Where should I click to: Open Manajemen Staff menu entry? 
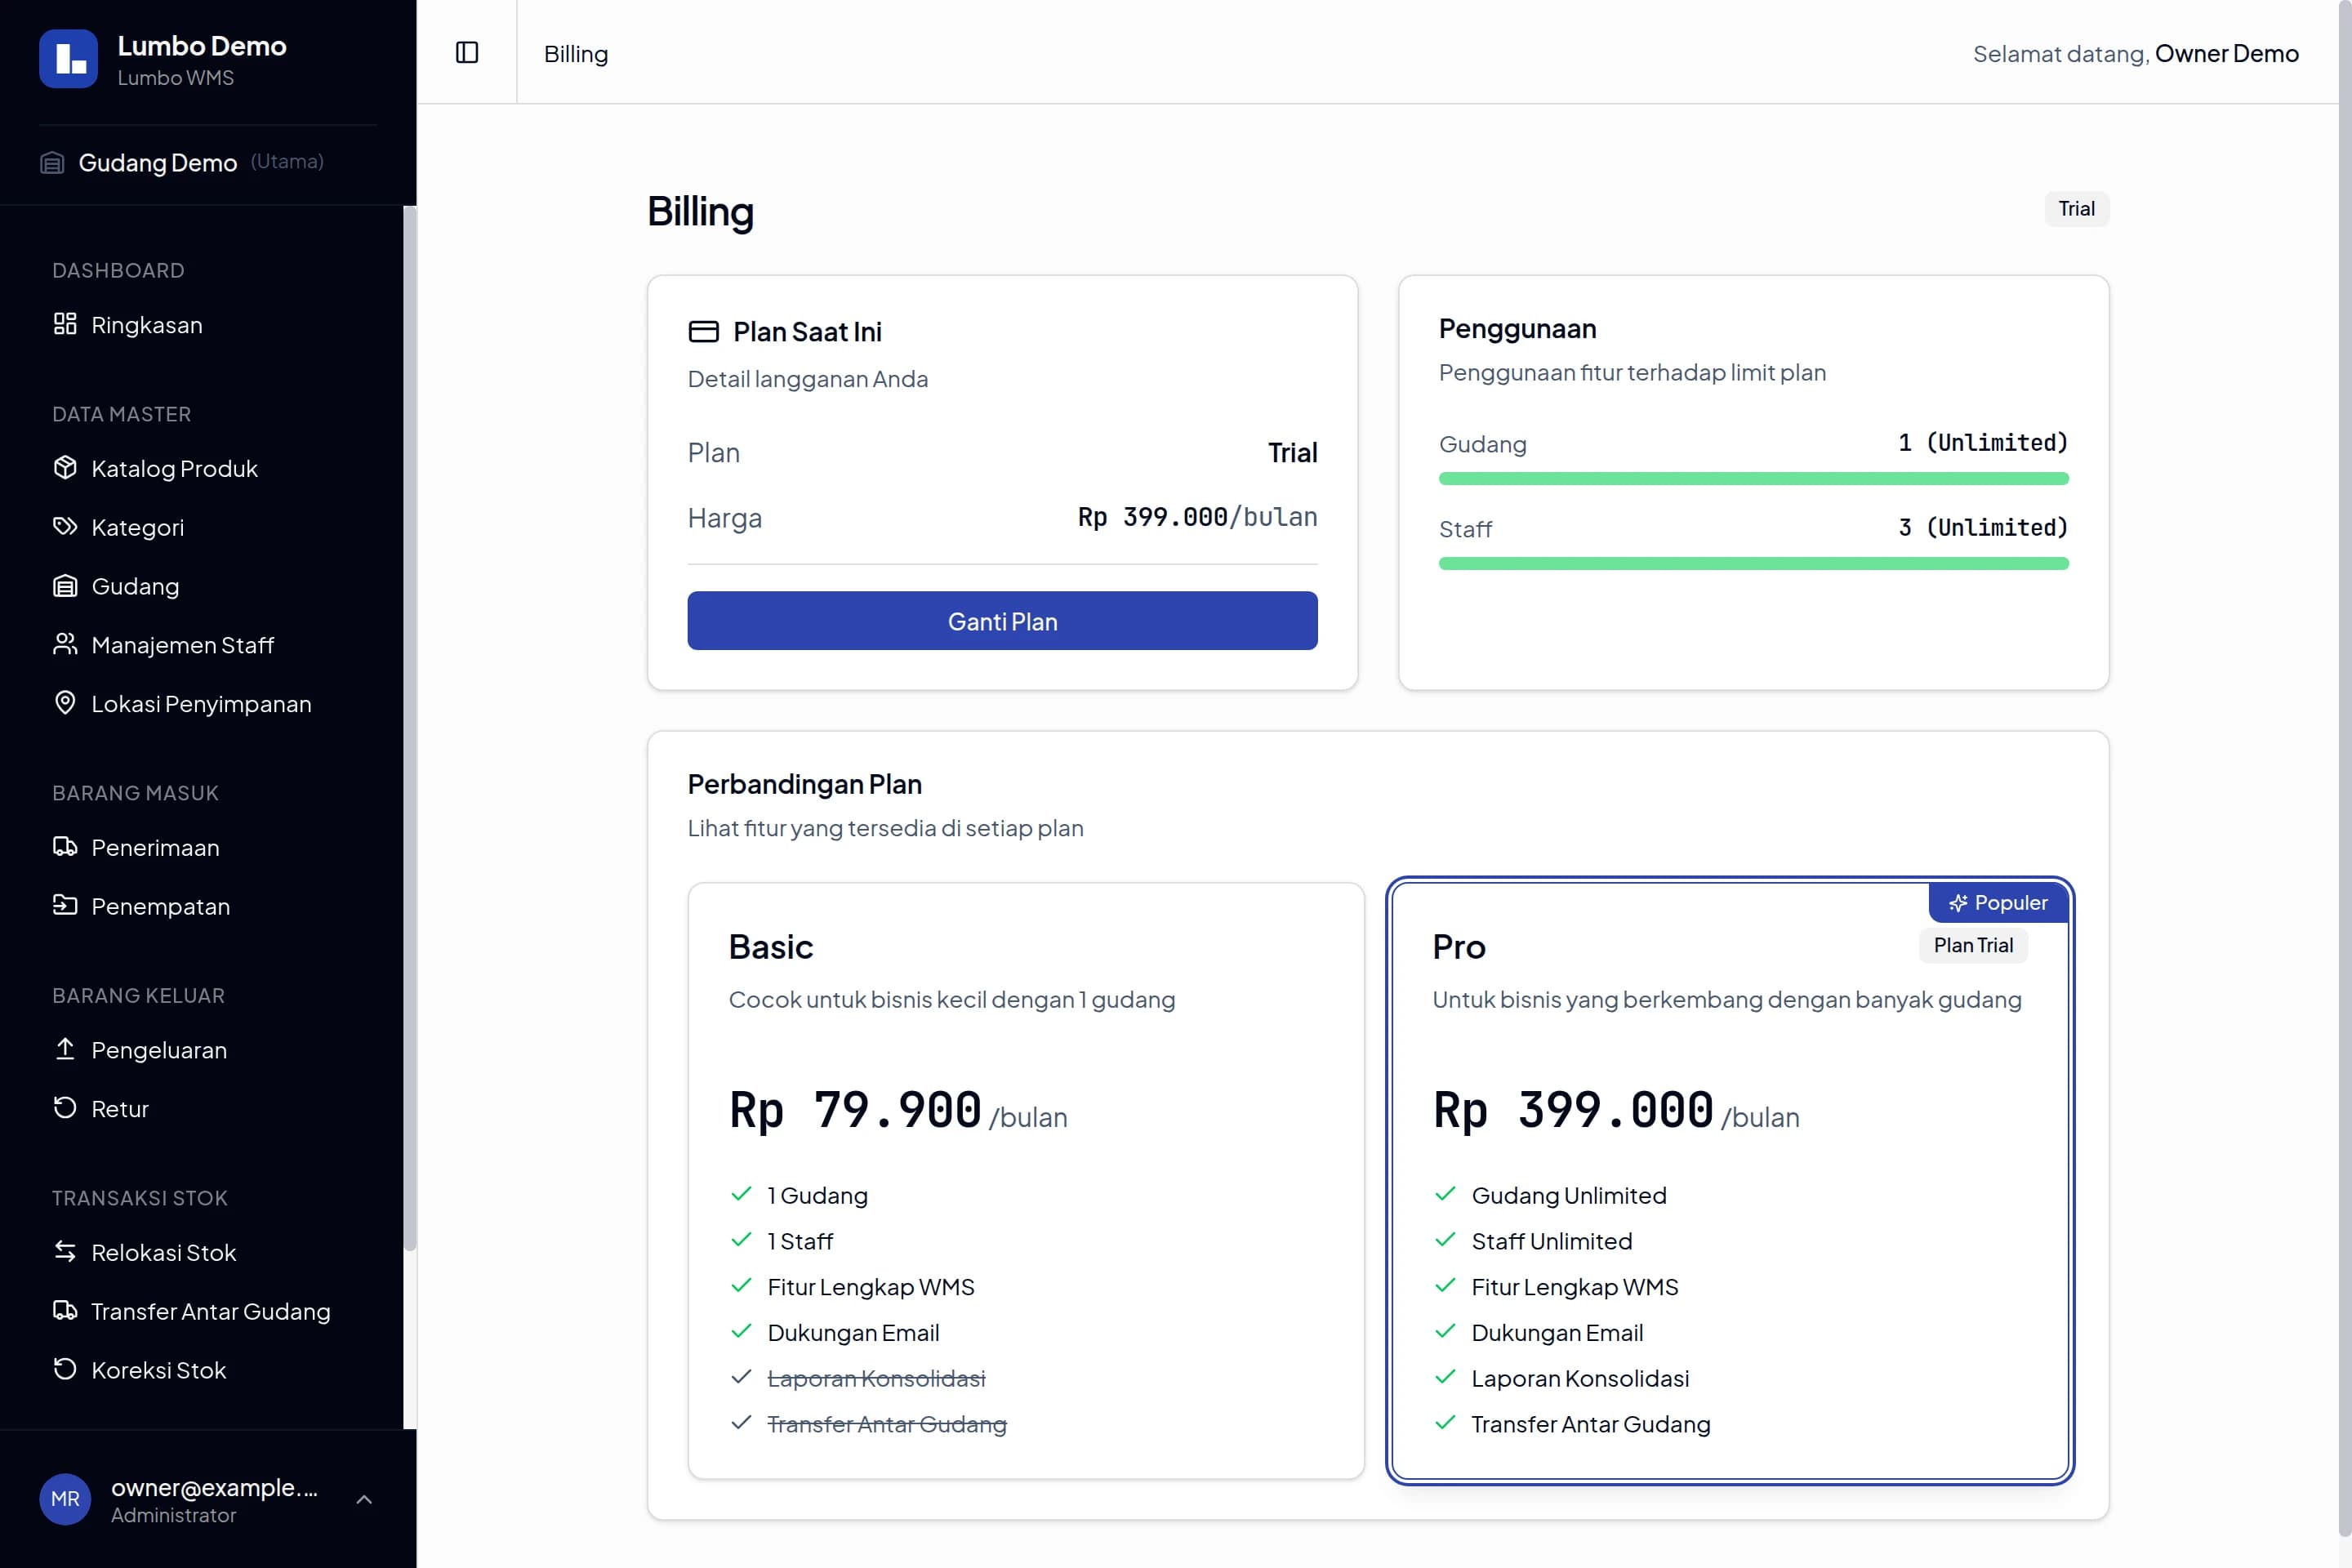pos(208,645)
